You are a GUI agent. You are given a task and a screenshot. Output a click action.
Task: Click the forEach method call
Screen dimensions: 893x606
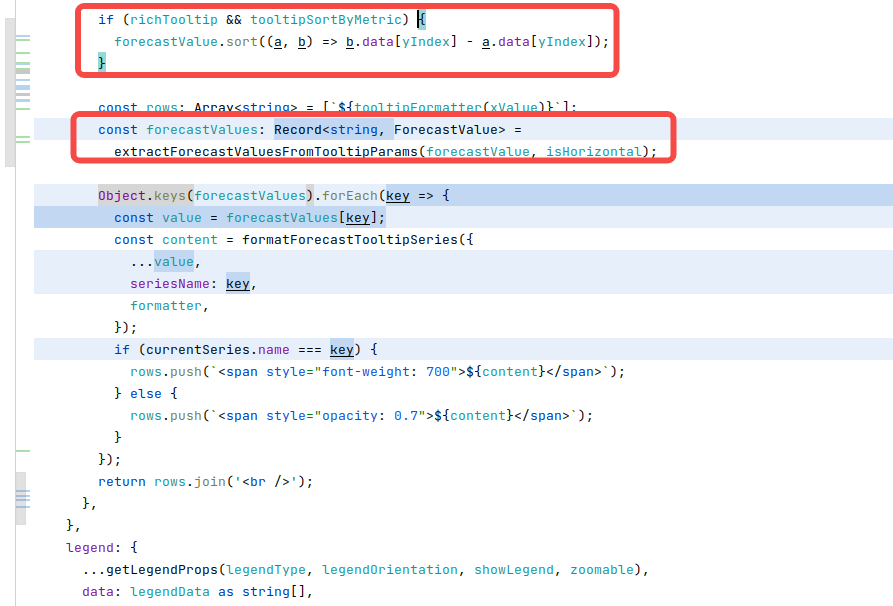click(x=350, y=196)
